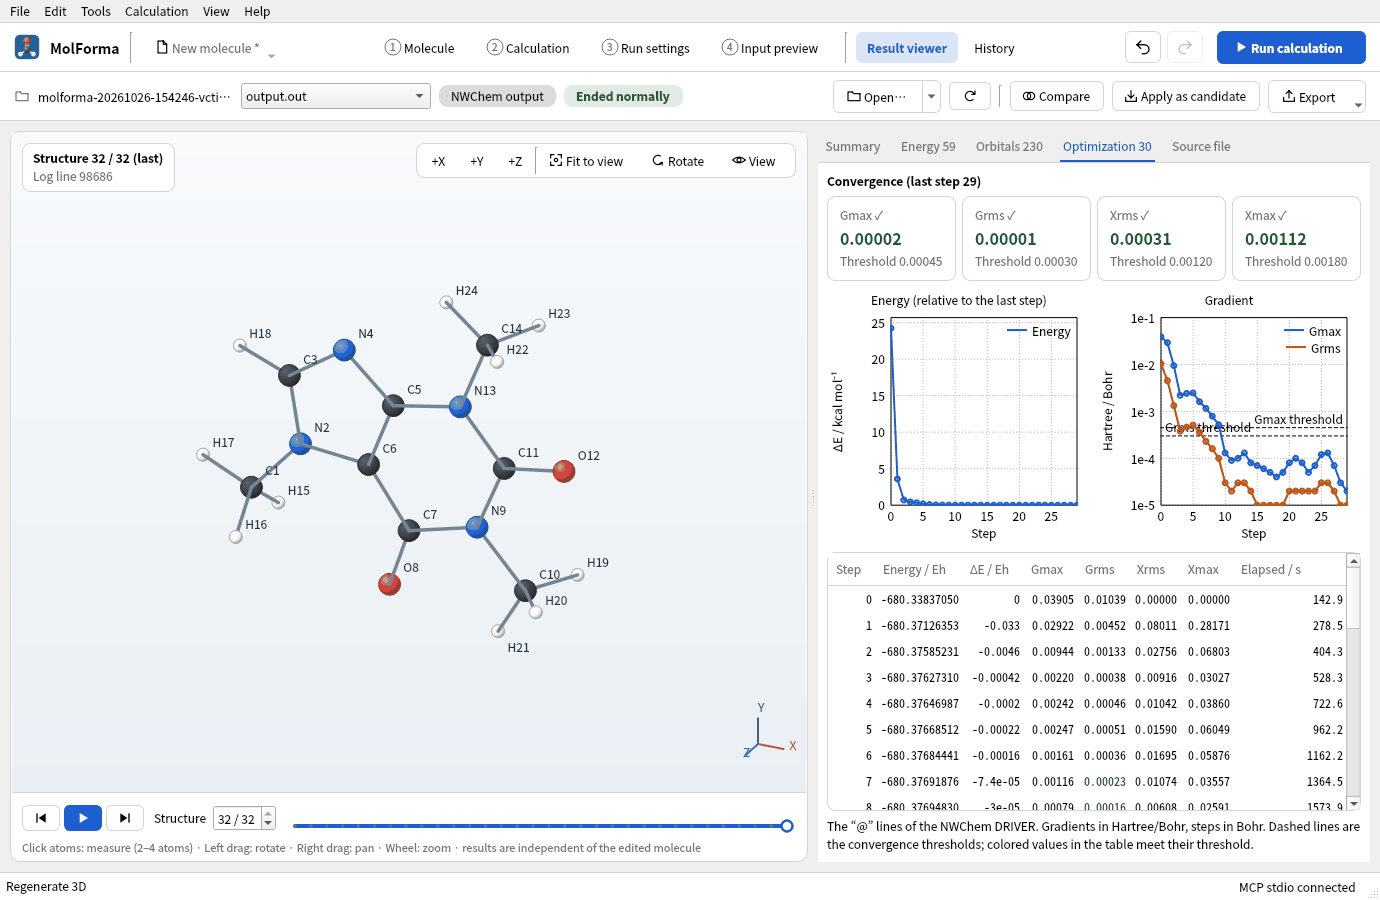This screenshot has height=900, width=1380.
Task: Align the view along the +Z axis
Action: coord(515,161)
